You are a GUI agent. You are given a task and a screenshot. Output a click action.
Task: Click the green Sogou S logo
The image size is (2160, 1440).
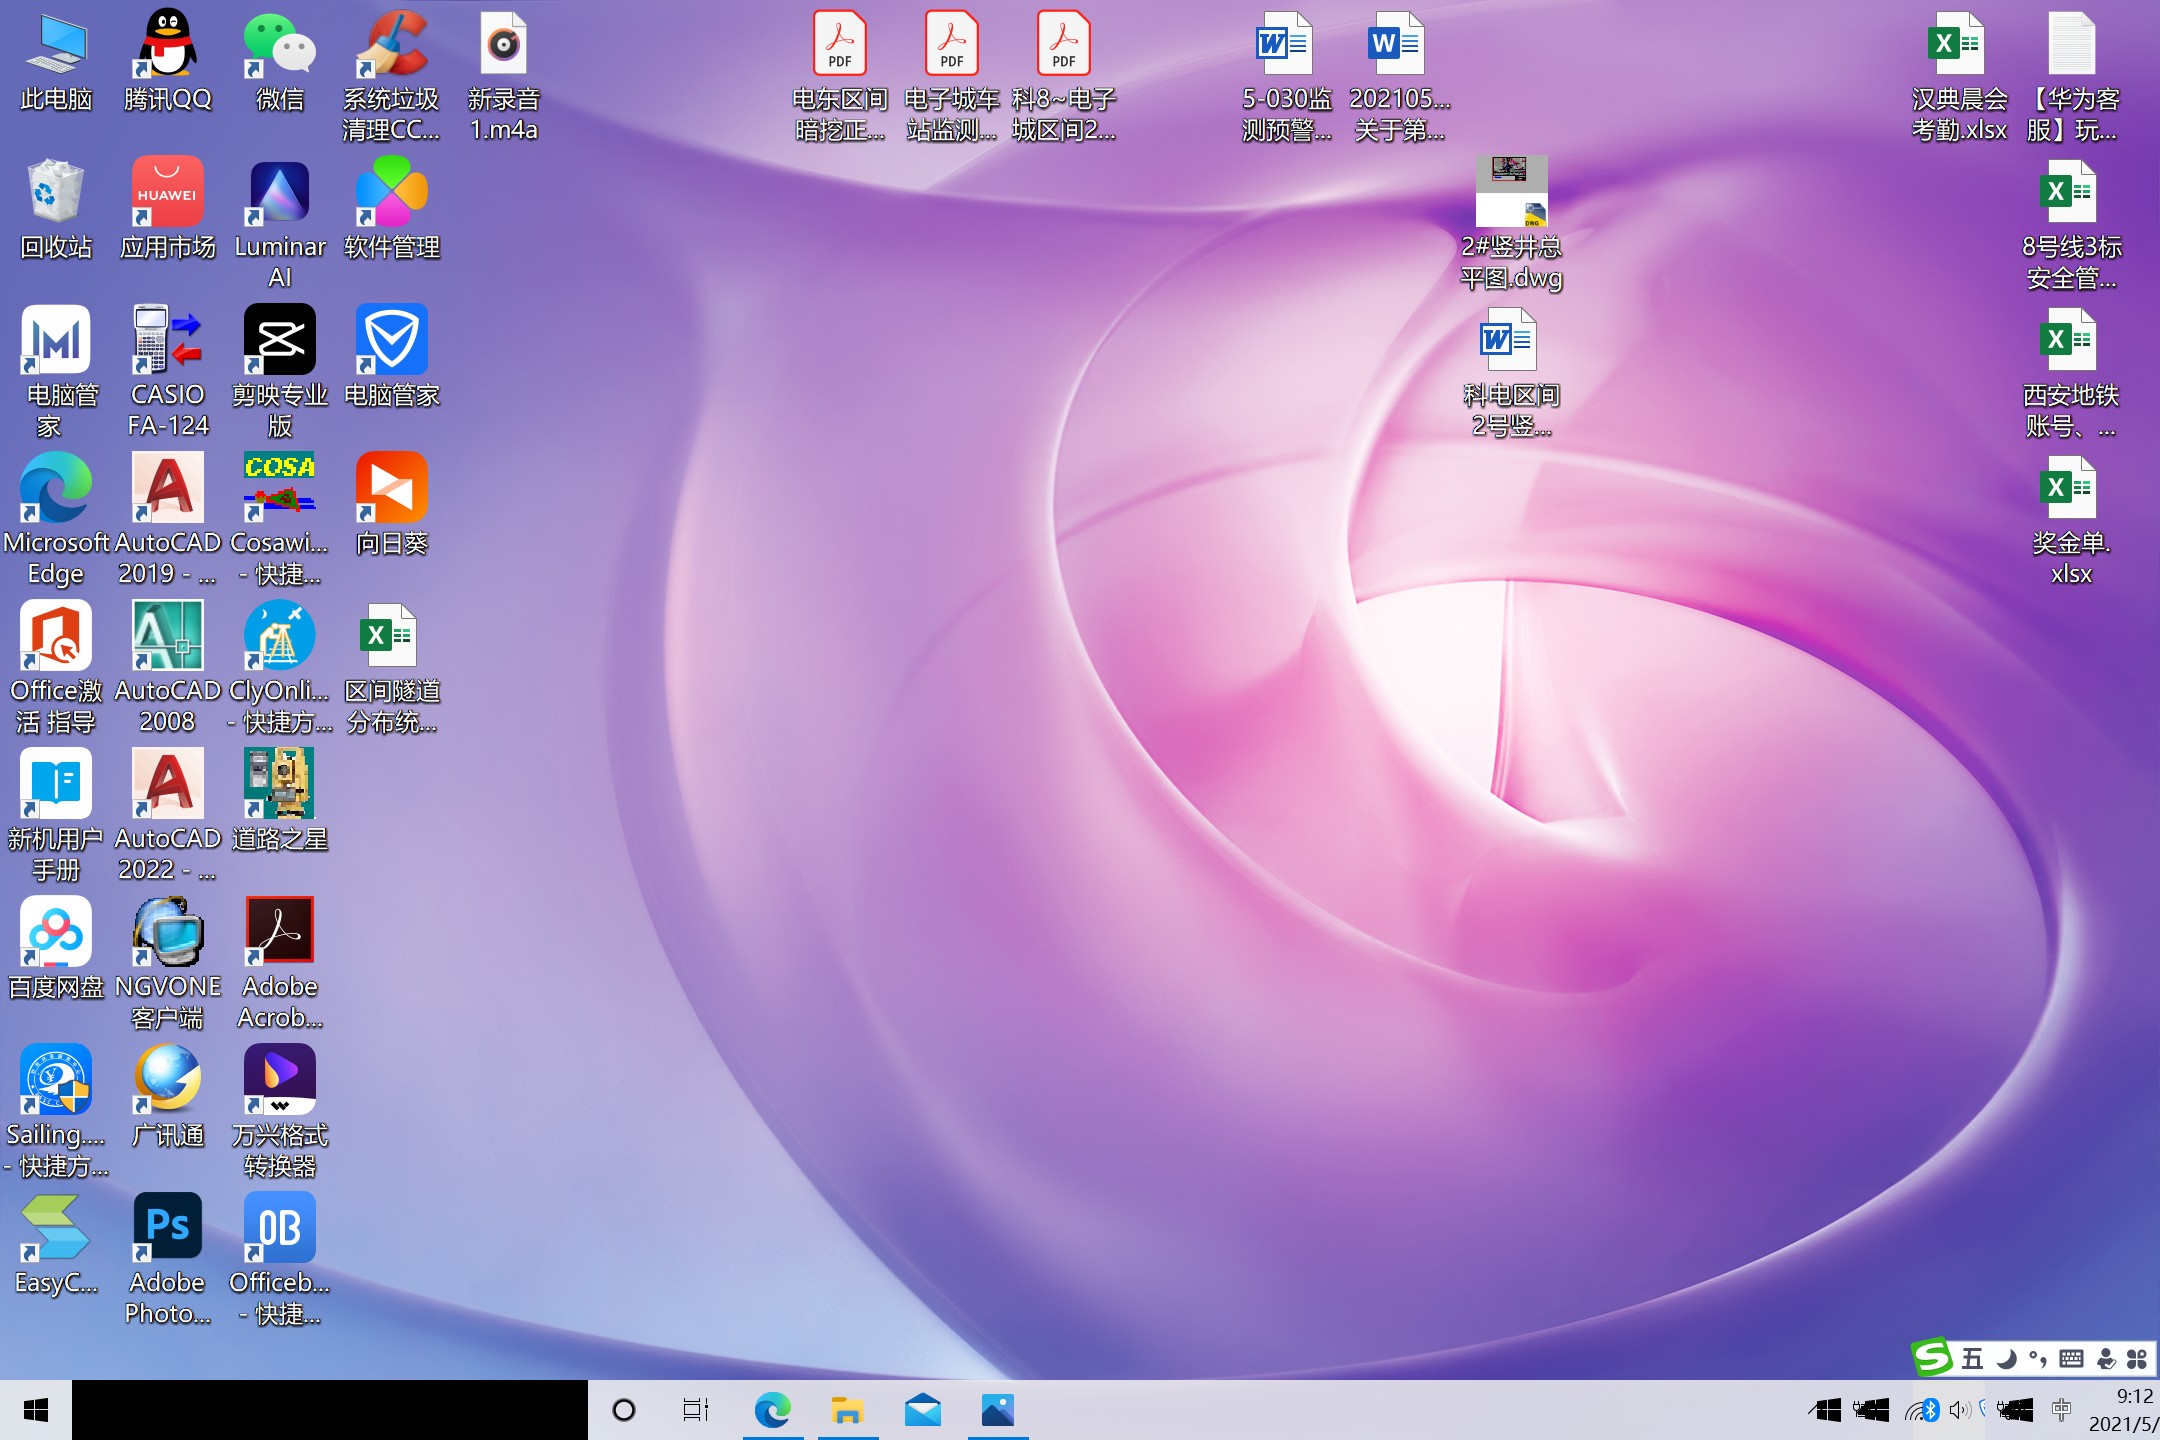(x=1932, y=1357)
